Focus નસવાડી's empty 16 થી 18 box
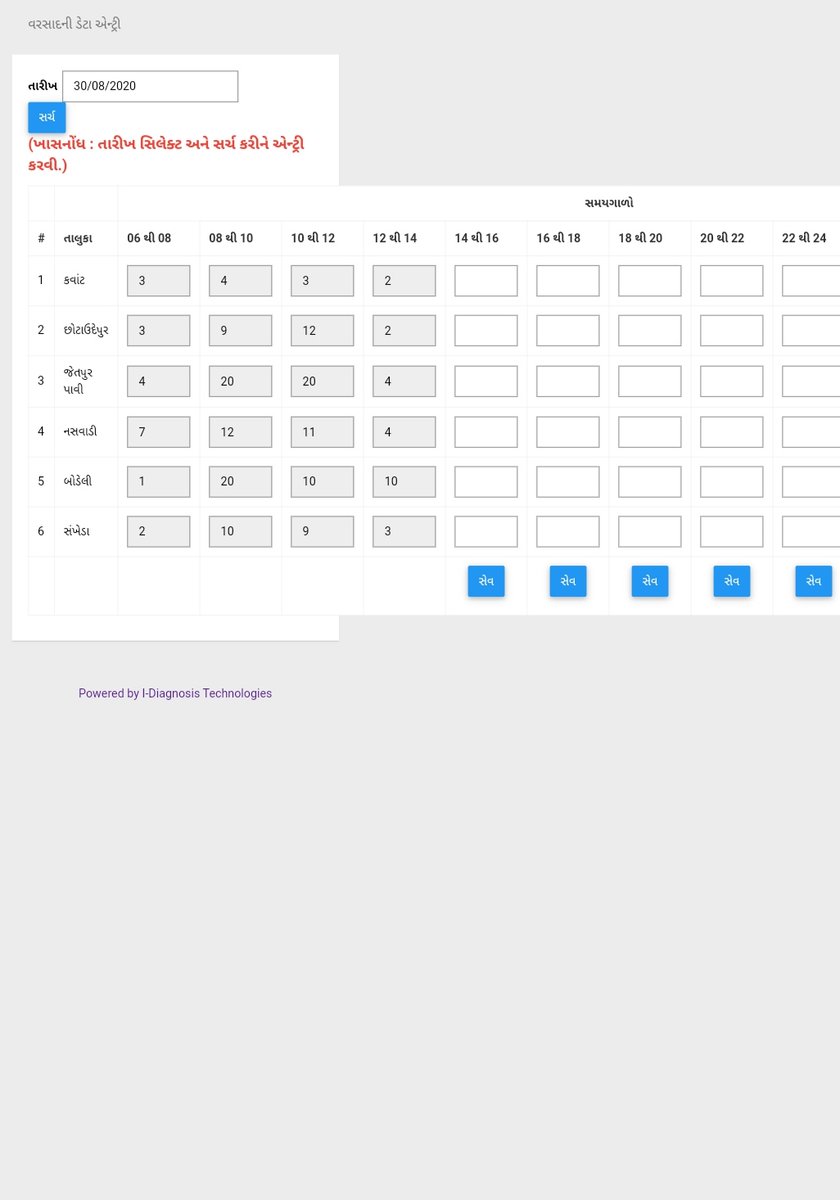Image resolution: width=840 pixels, height=1200 pixels. coord(568,431)
